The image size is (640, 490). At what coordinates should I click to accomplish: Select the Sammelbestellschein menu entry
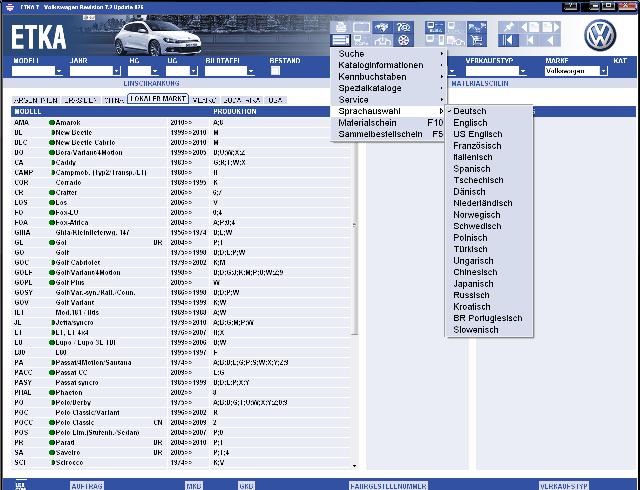[389, 134]
